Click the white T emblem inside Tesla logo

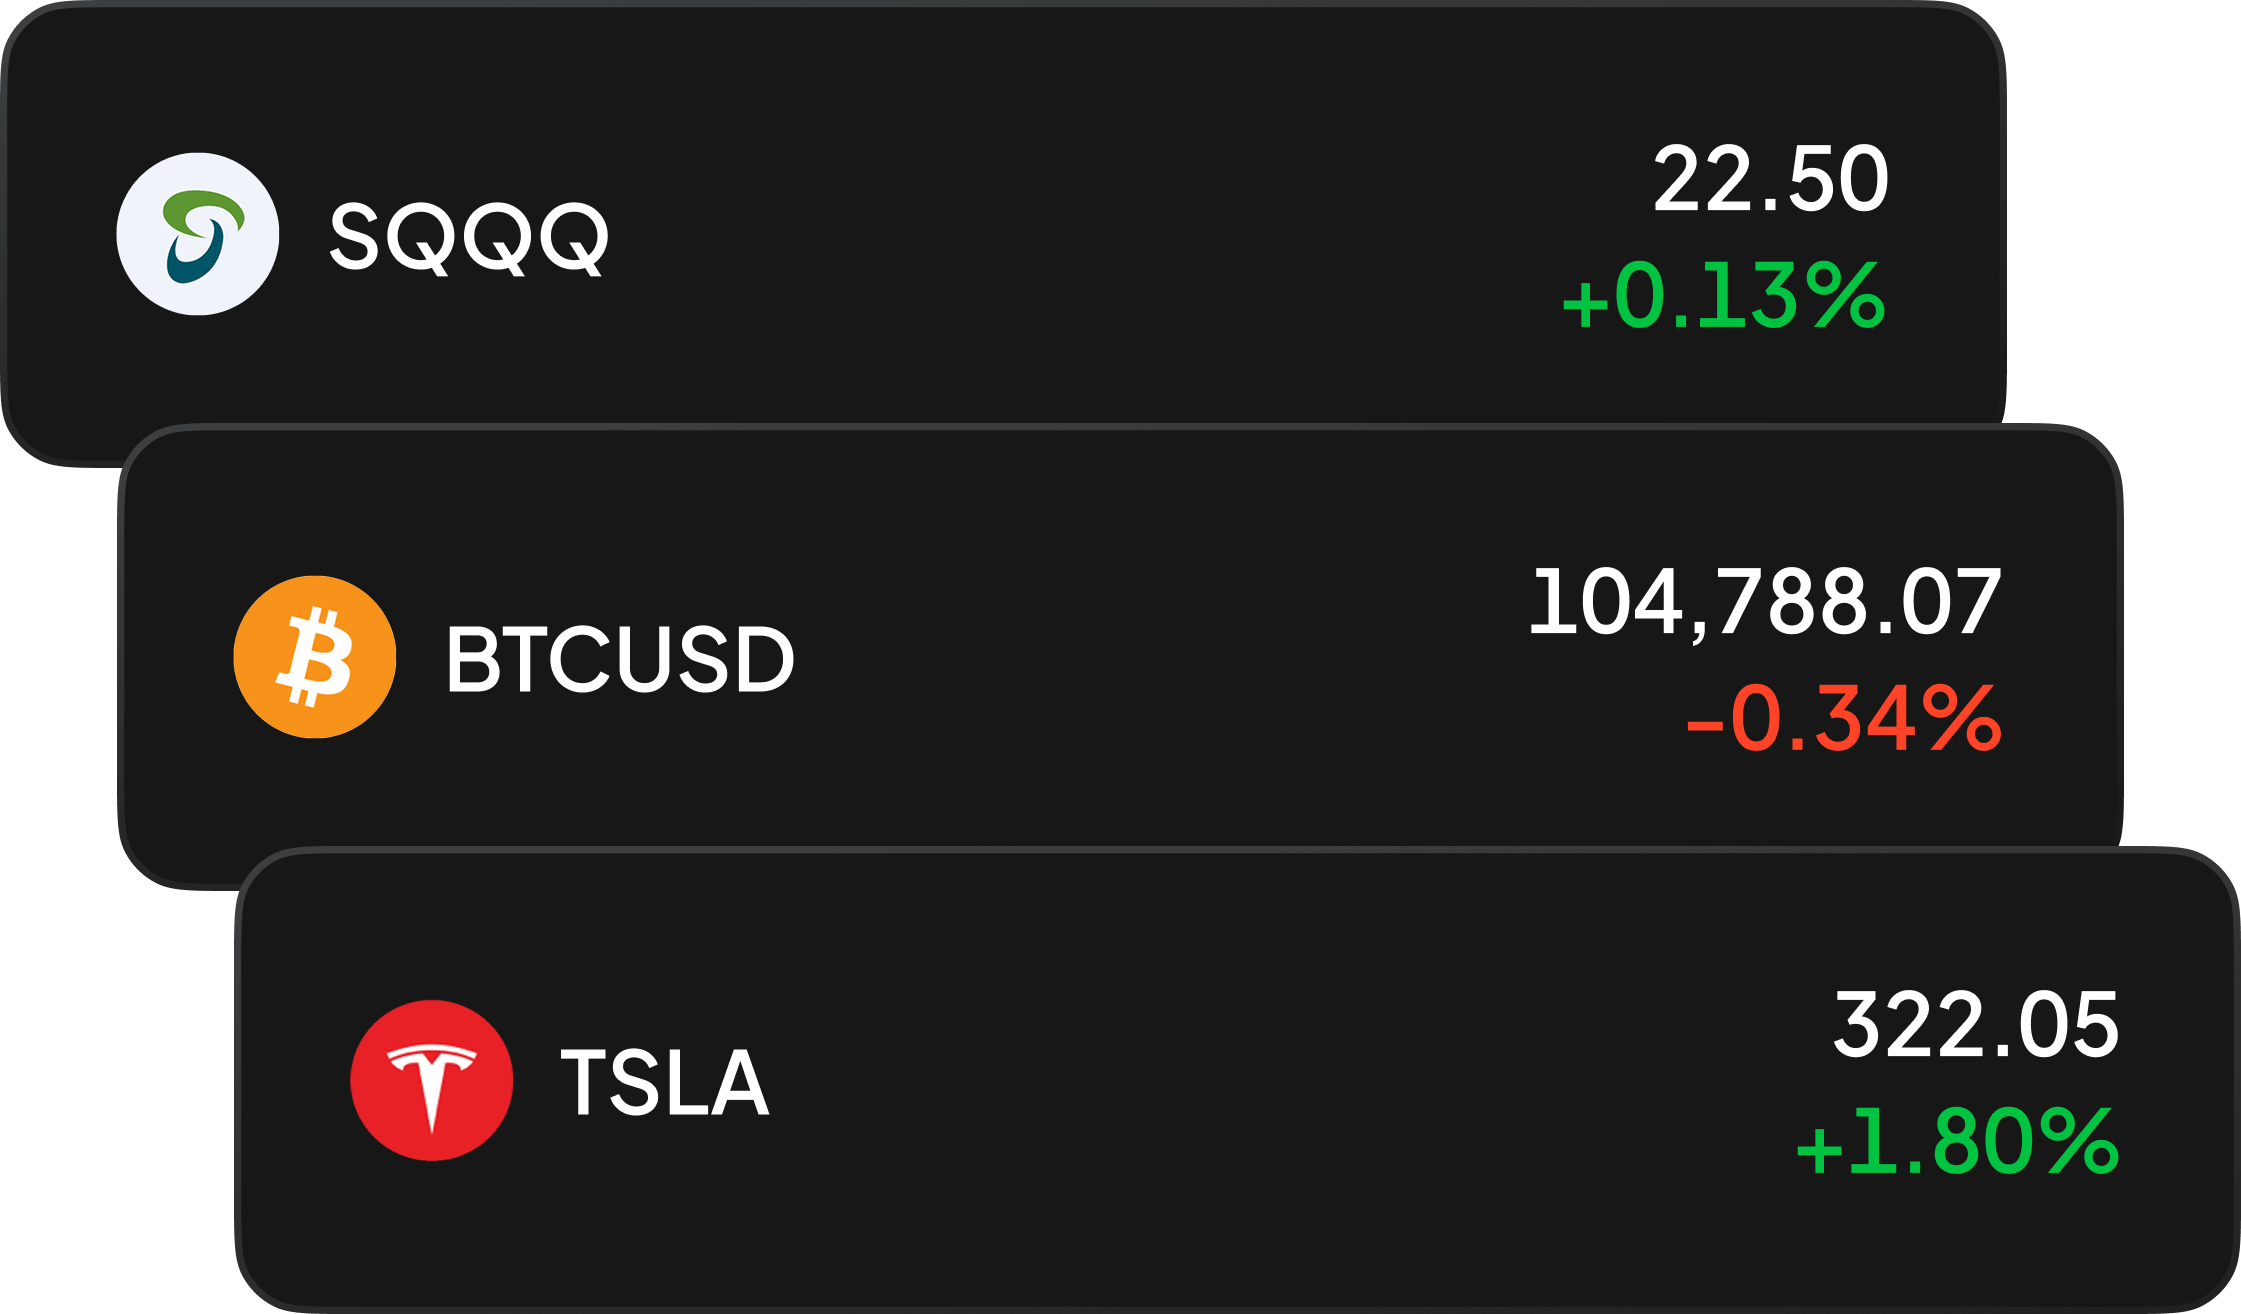click(432, 1082)
